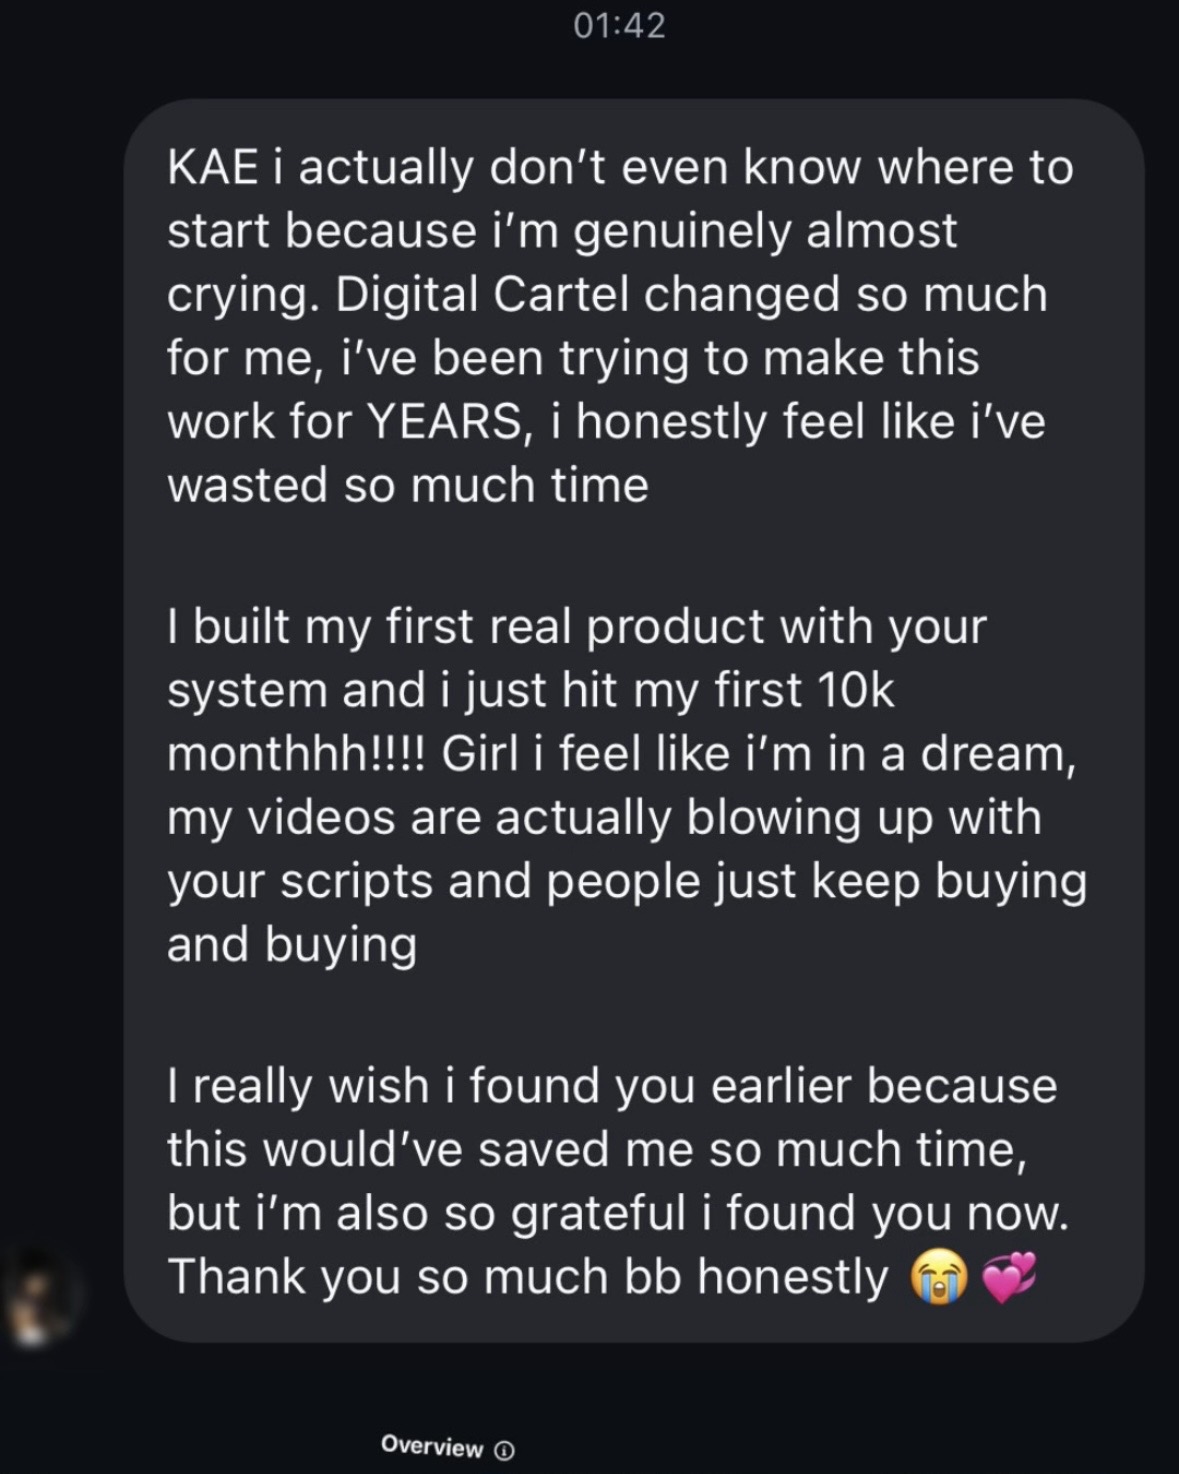Click the Thank you so much line
This screenshot has width=1179, height=1474.
coord(527,1278)
